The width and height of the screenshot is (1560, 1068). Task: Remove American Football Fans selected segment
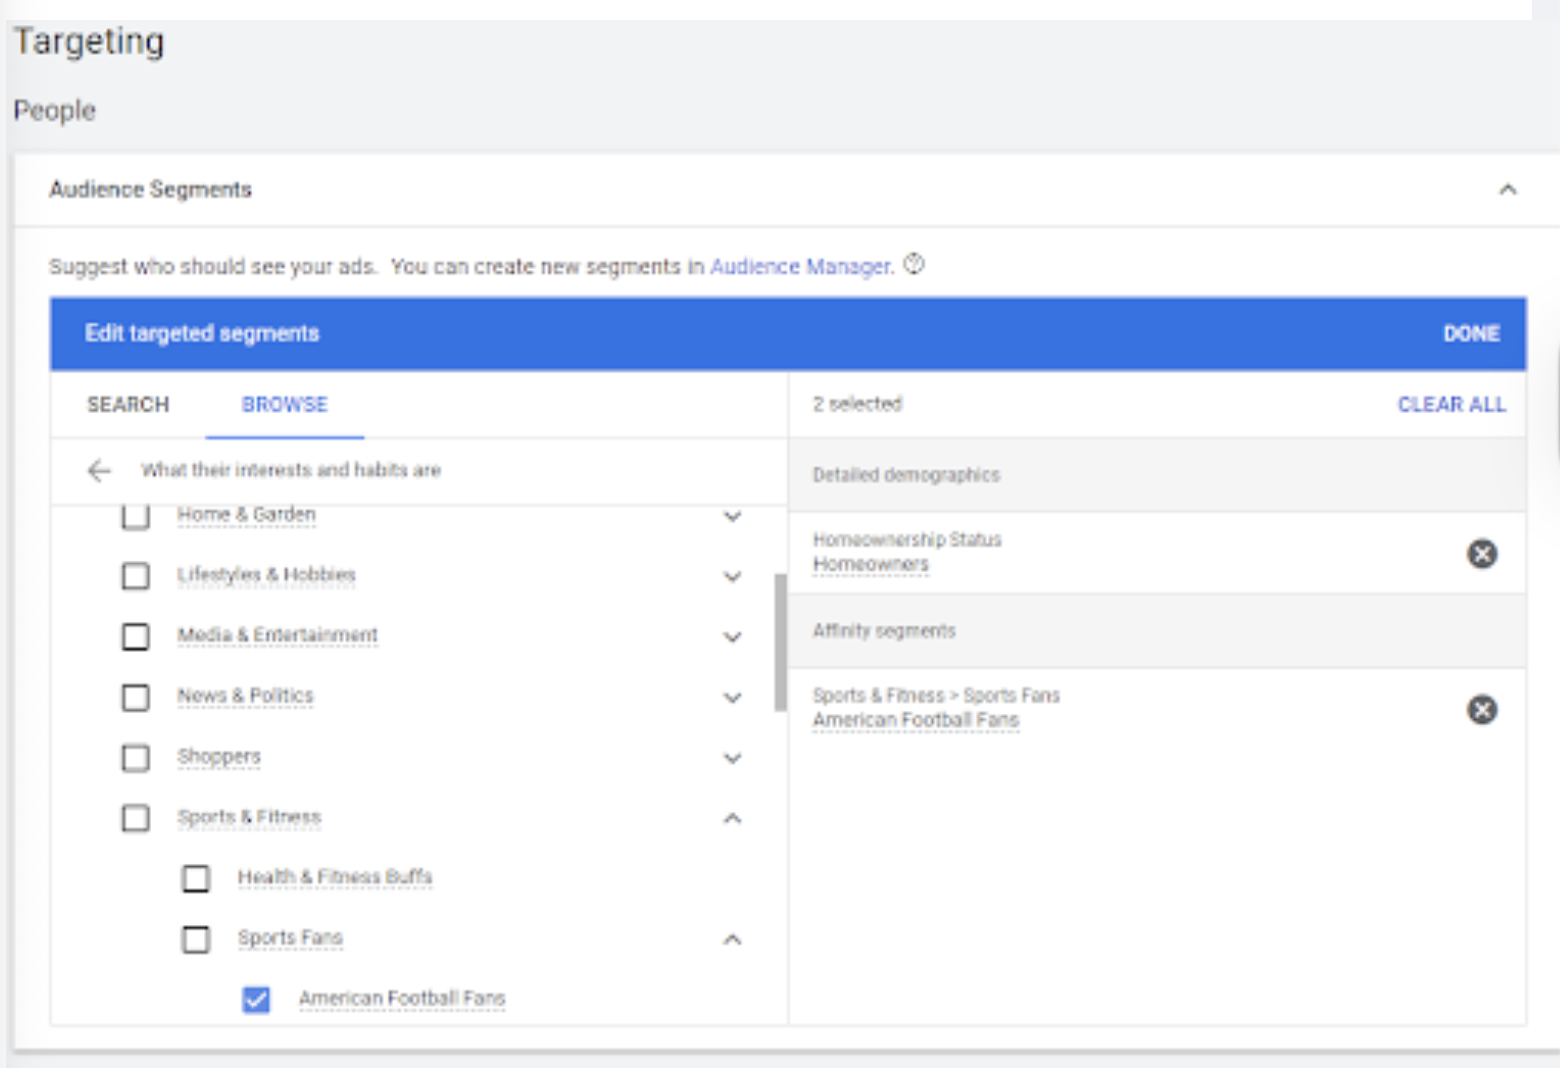point(1481,710)
